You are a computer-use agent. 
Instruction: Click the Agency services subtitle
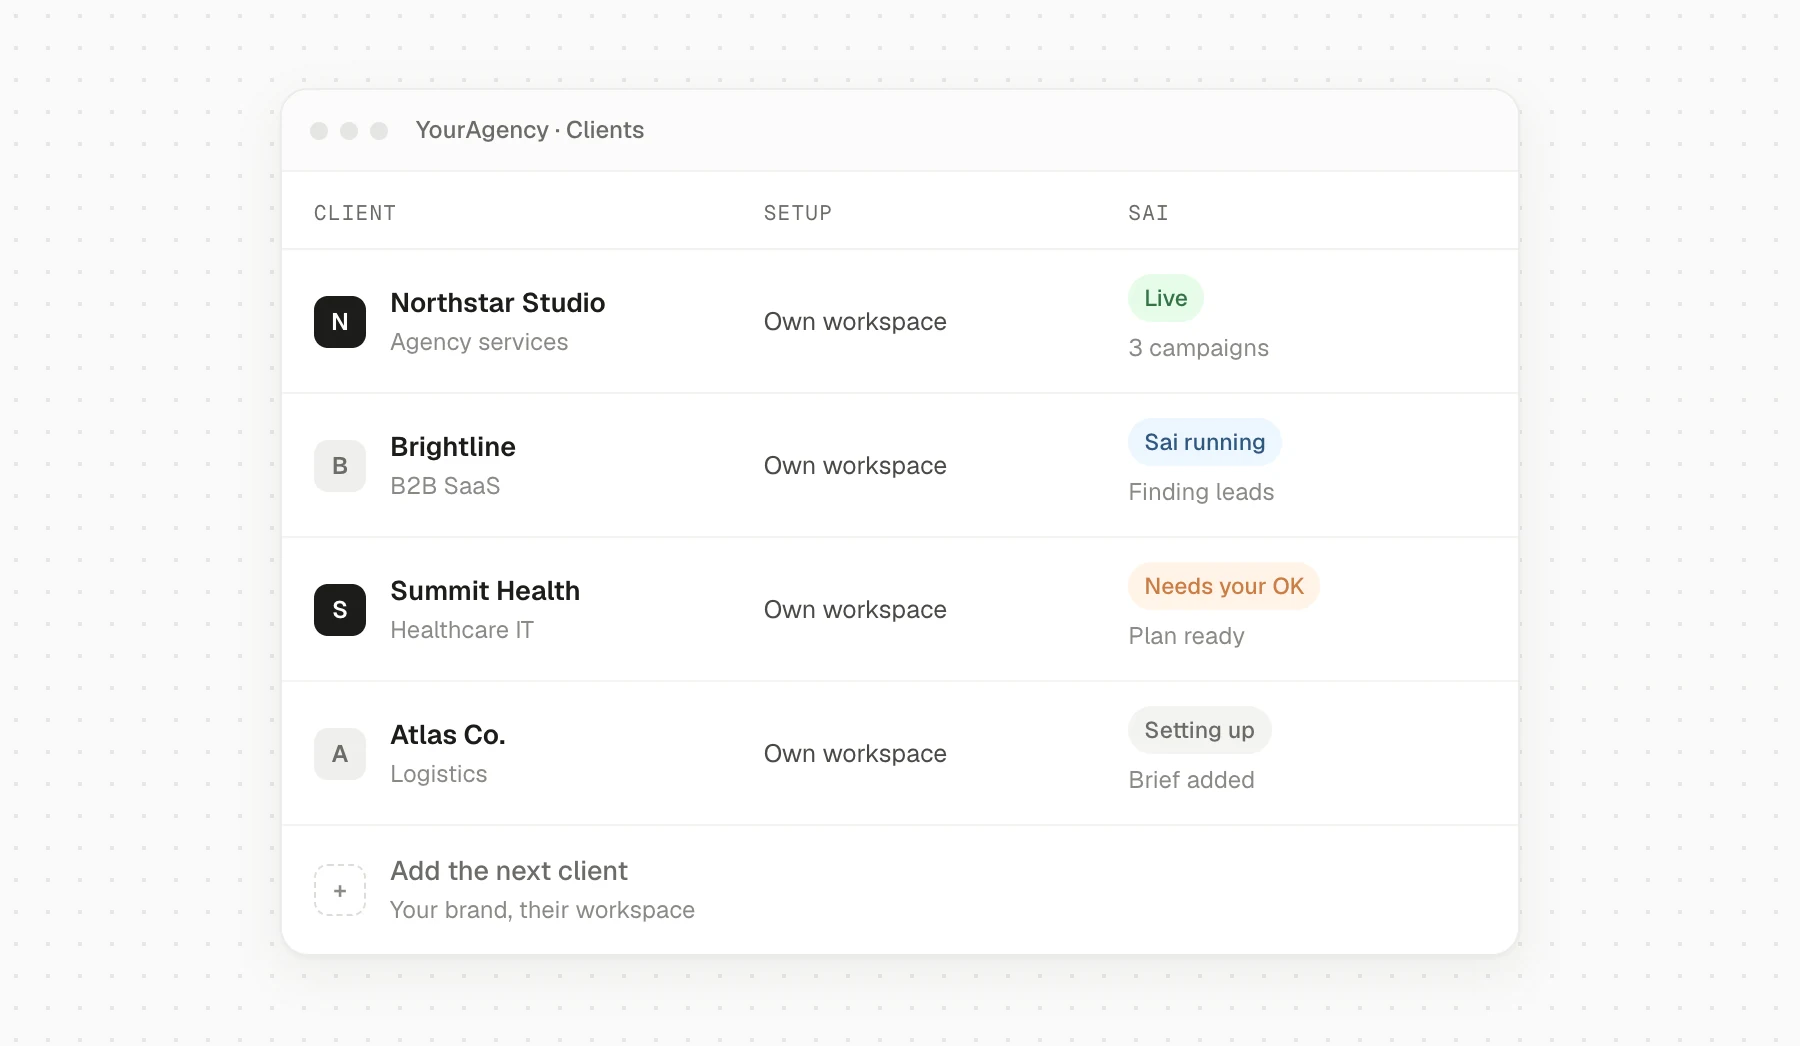coord(479,342)
